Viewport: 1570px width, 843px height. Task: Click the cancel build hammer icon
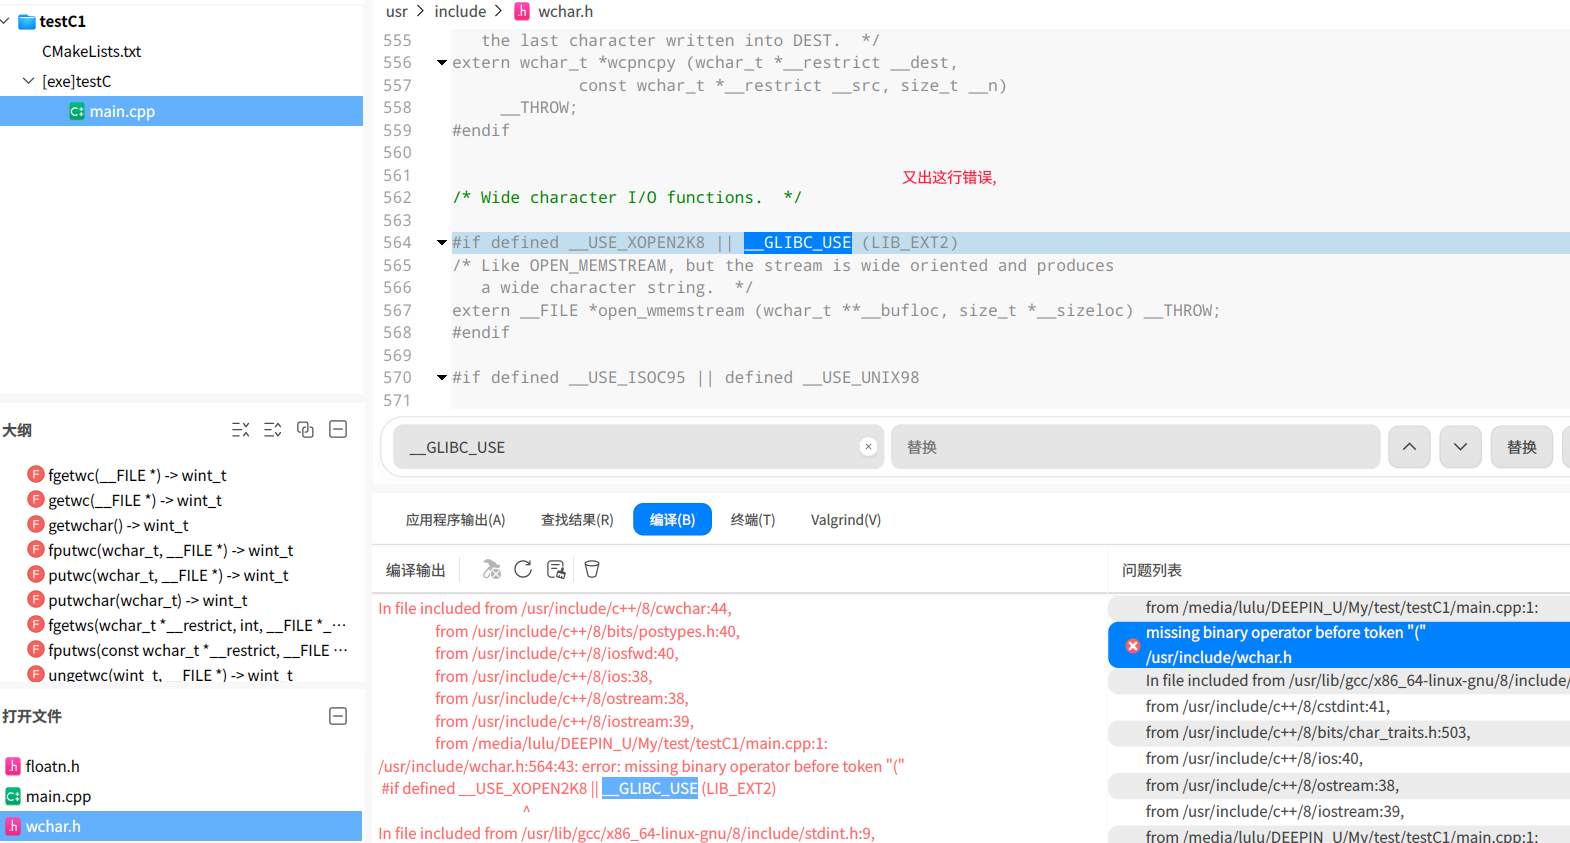tap(491, 569)
